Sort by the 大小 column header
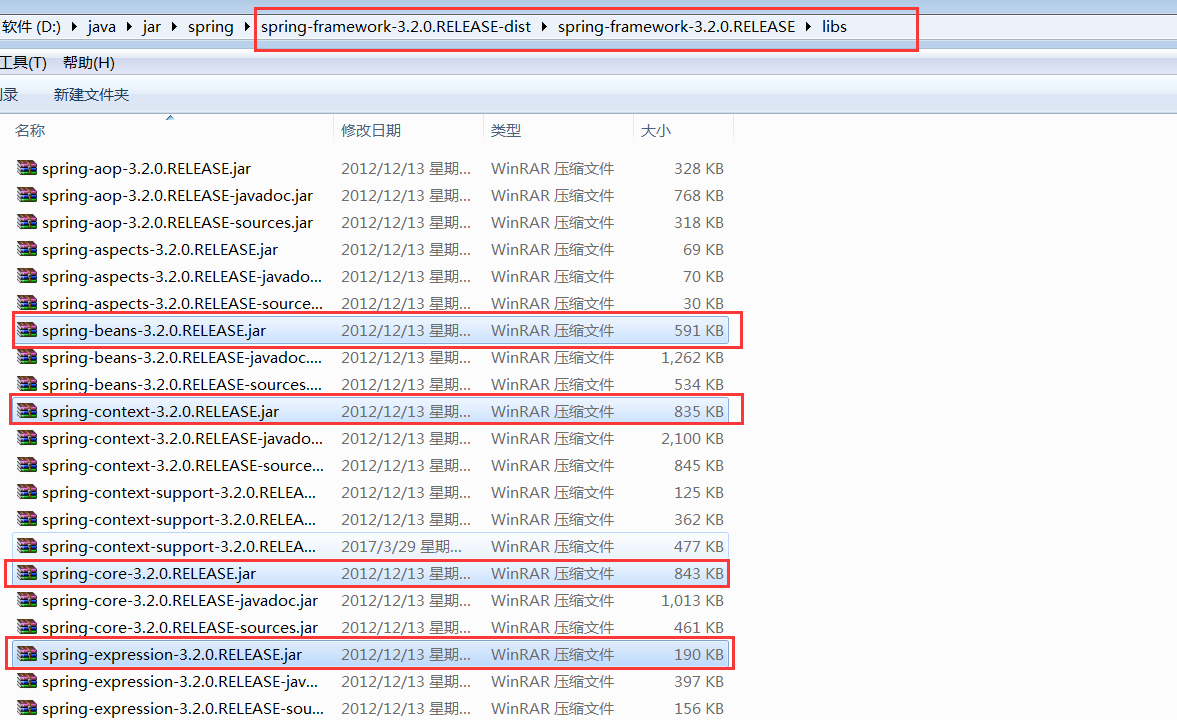1177x720 pixels. (x=656, y=130)
